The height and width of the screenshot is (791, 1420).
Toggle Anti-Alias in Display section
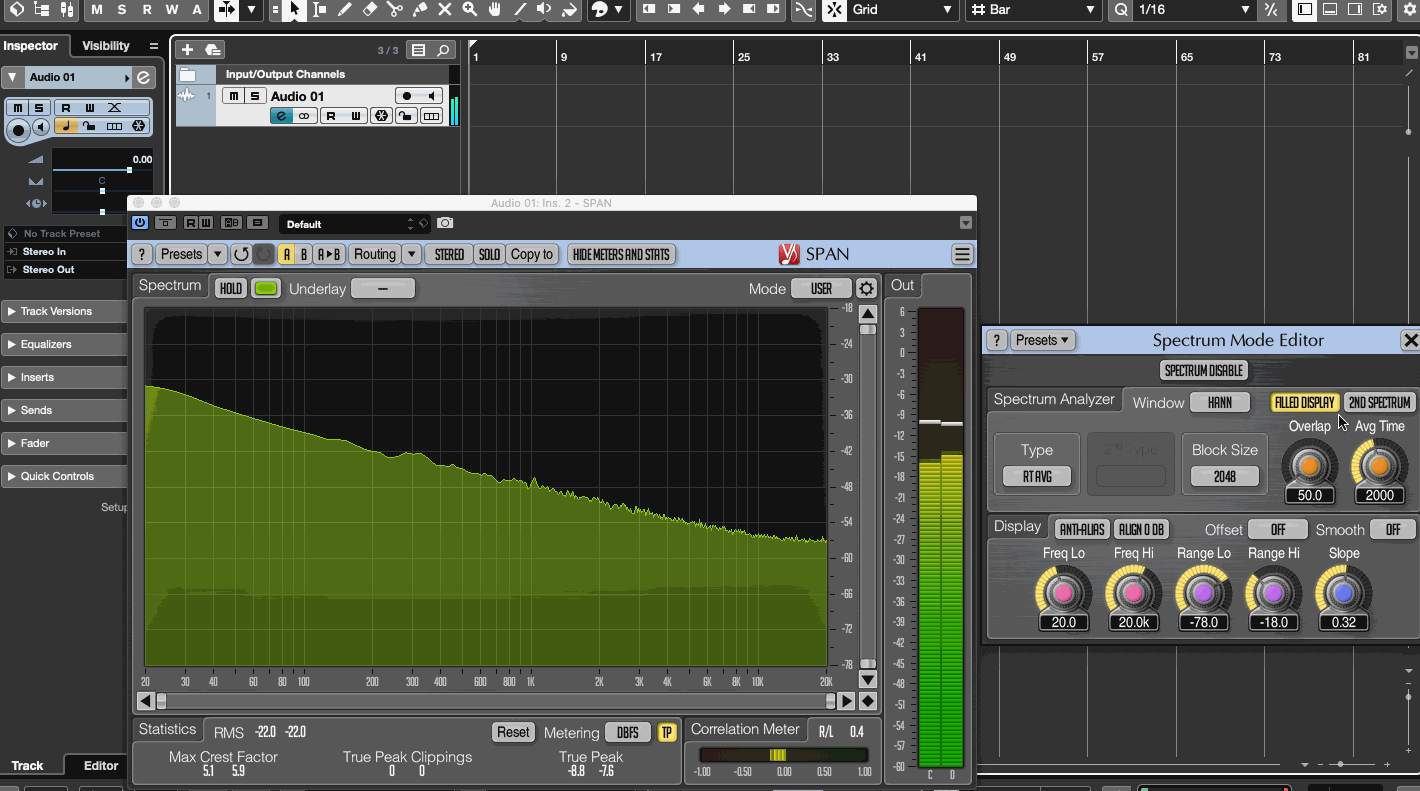coord(1081,530)
